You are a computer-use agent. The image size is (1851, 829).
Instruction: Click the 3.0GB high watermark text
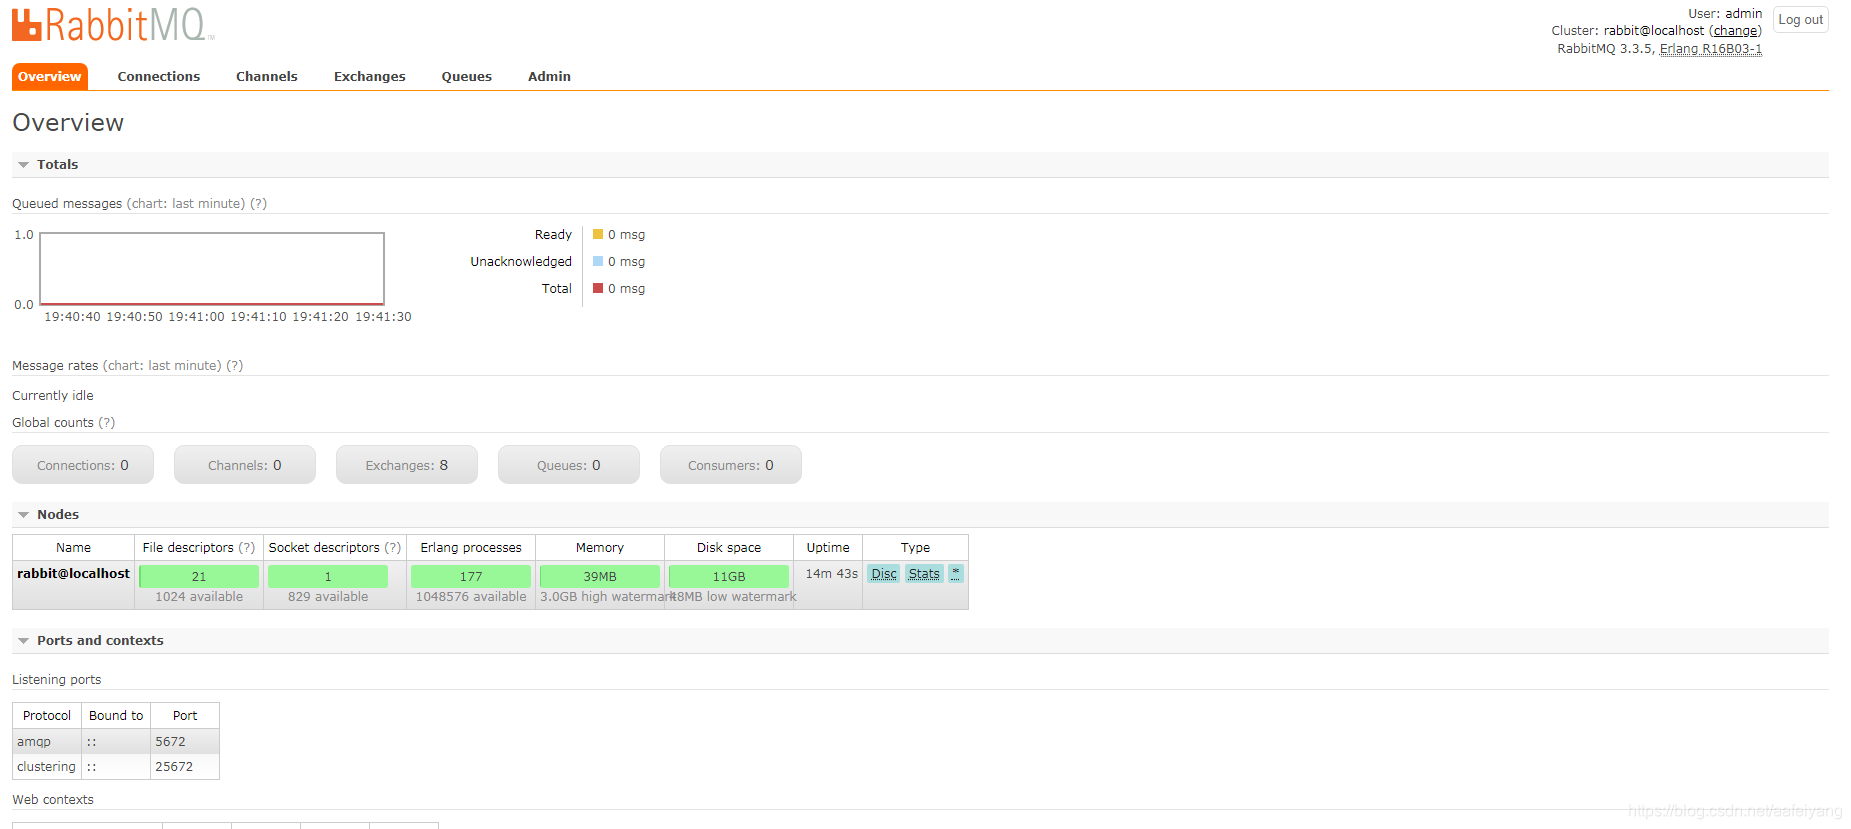click(607, 597)
